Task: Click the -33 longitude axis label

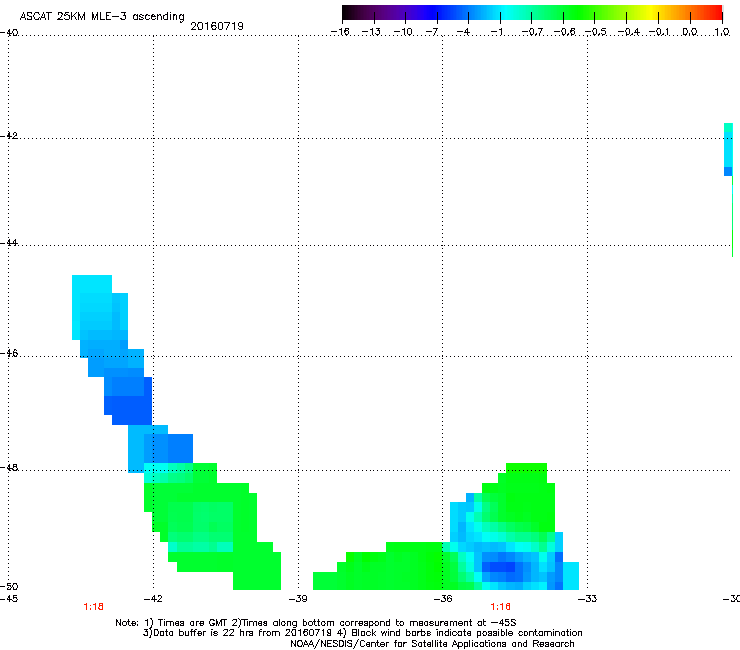Action: click(x=588, y=599)
